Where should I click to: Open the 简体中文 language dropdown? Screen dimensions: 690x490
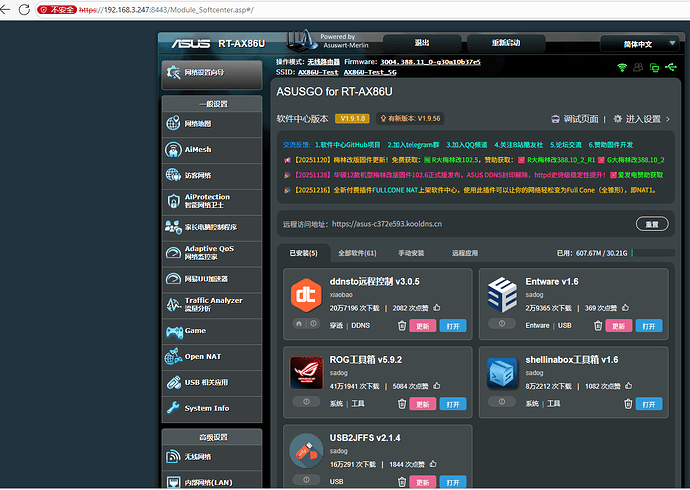click(639, 44)
